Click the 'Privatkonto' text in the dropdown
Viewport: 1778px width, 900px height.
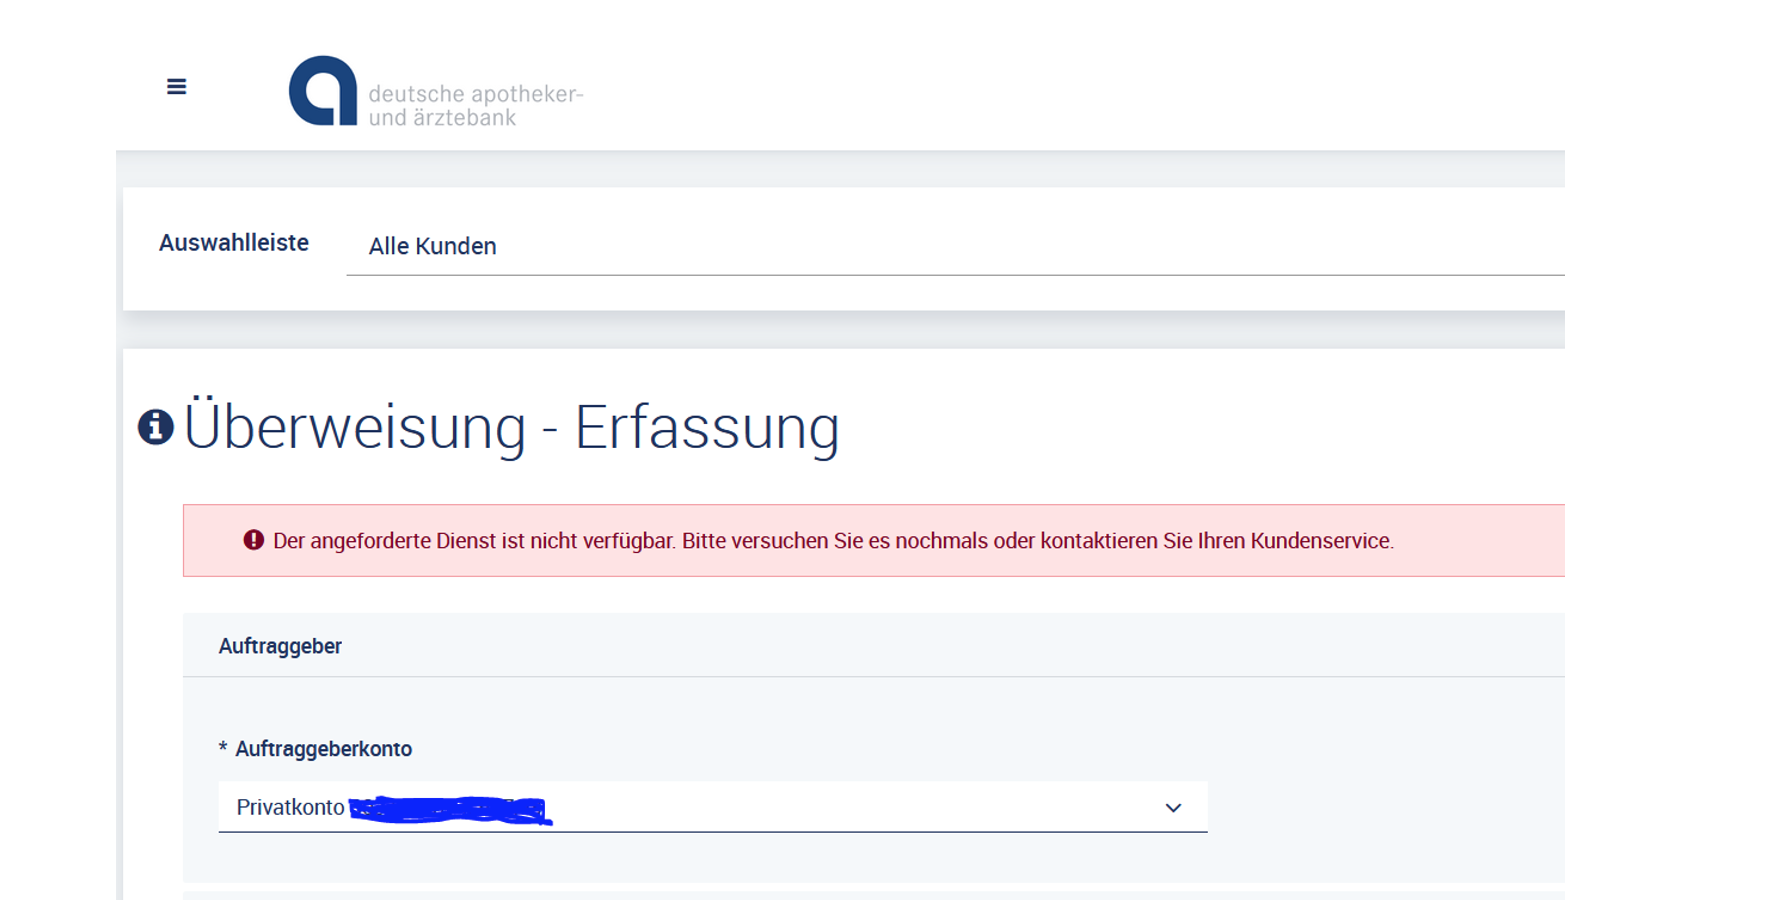click(x=290, y=808)
